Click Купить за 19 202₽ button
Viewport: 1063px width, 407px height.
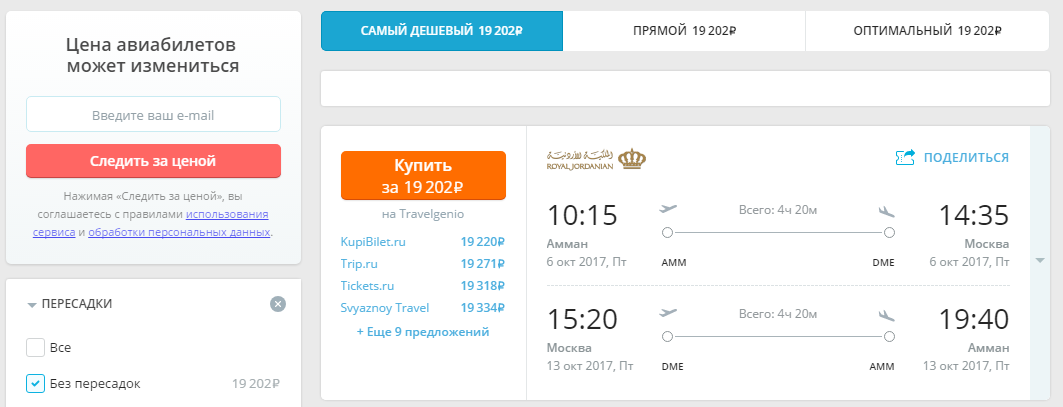click(x=423, y=176)
